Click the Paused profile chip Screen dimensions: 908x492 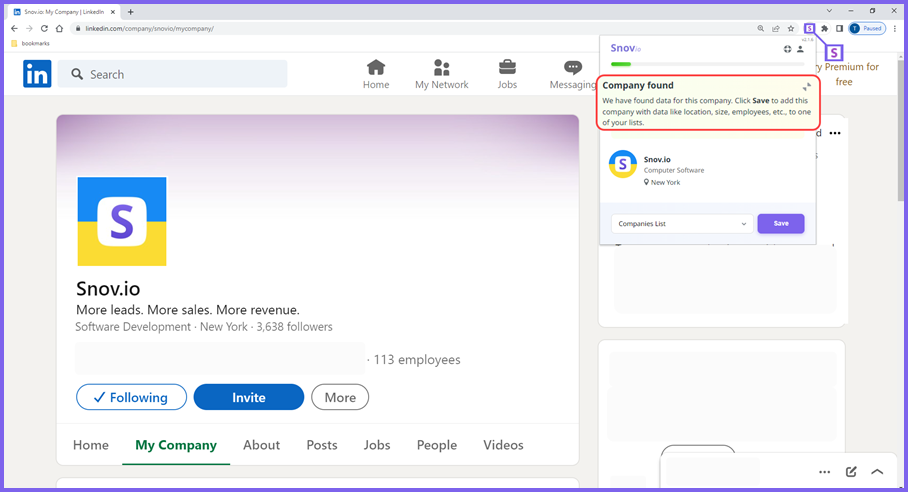click(x=867, y=28)
